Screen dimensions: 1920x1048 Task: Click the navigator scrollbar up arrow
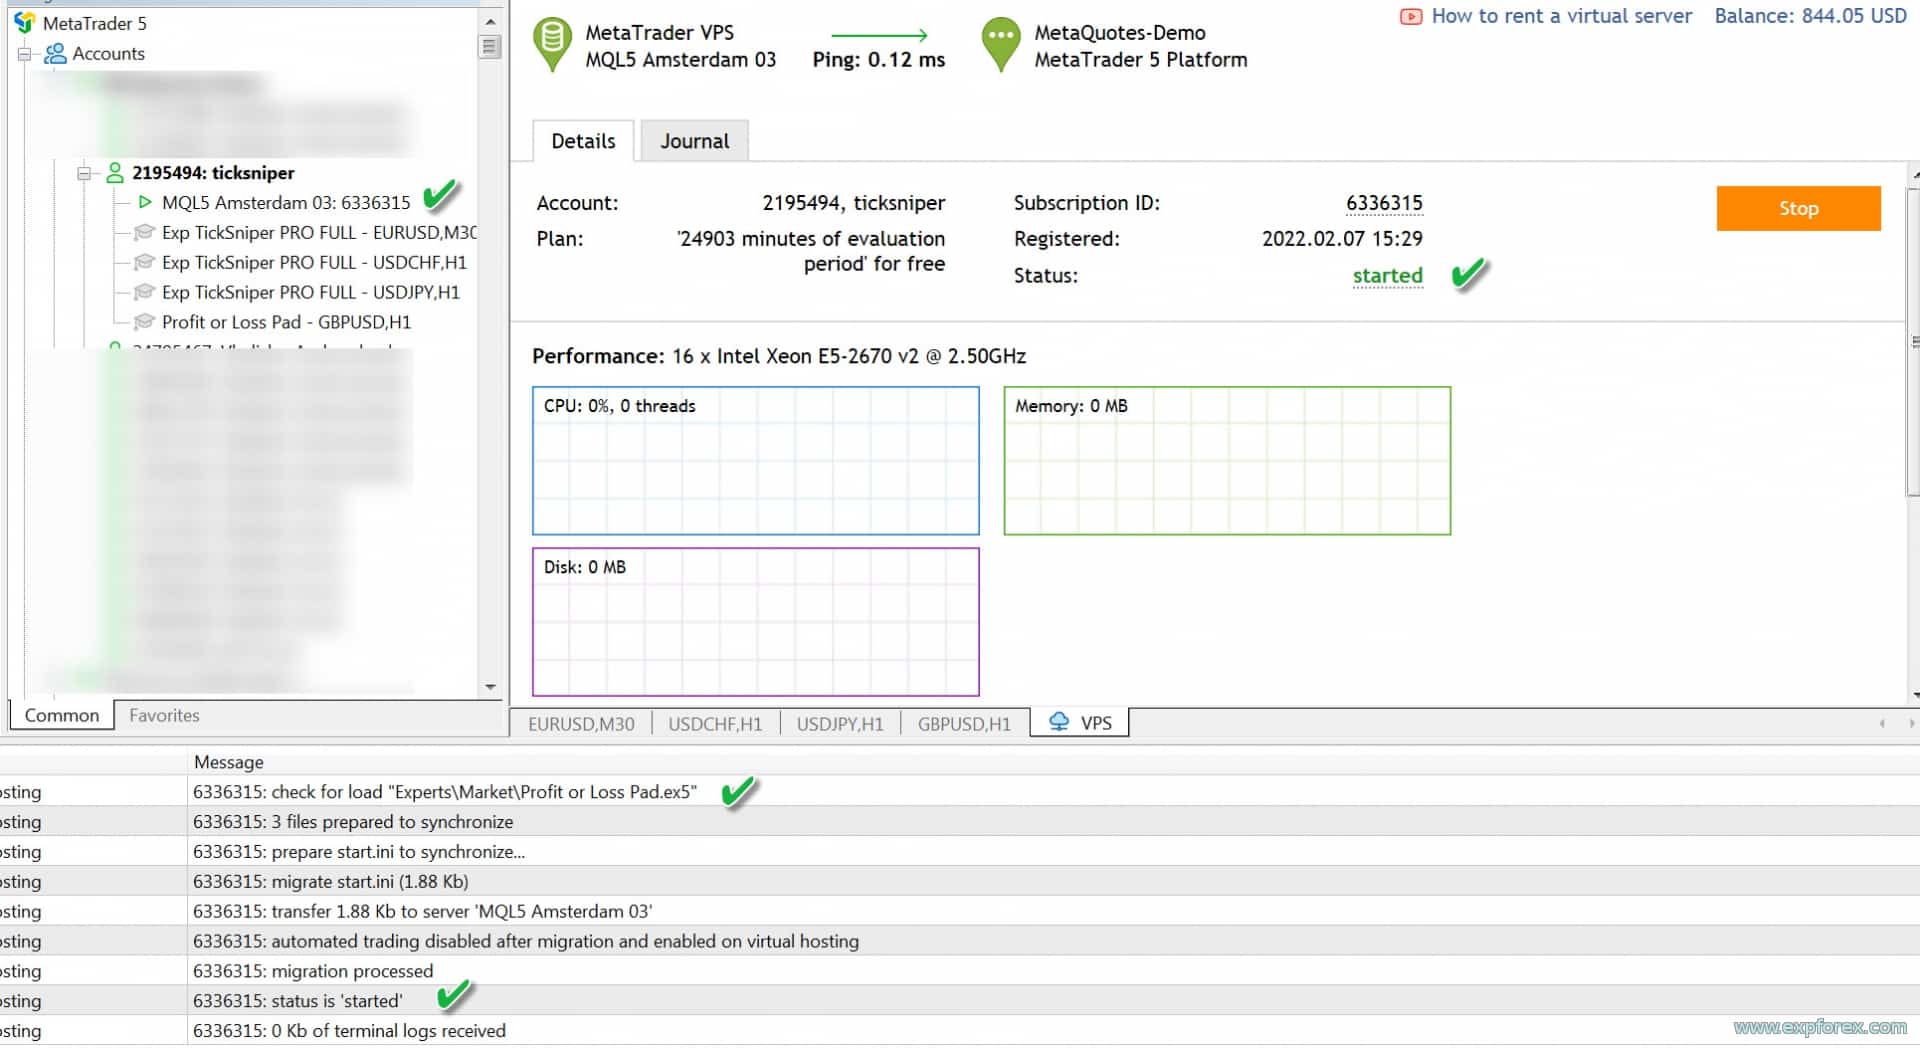(490, 21)
